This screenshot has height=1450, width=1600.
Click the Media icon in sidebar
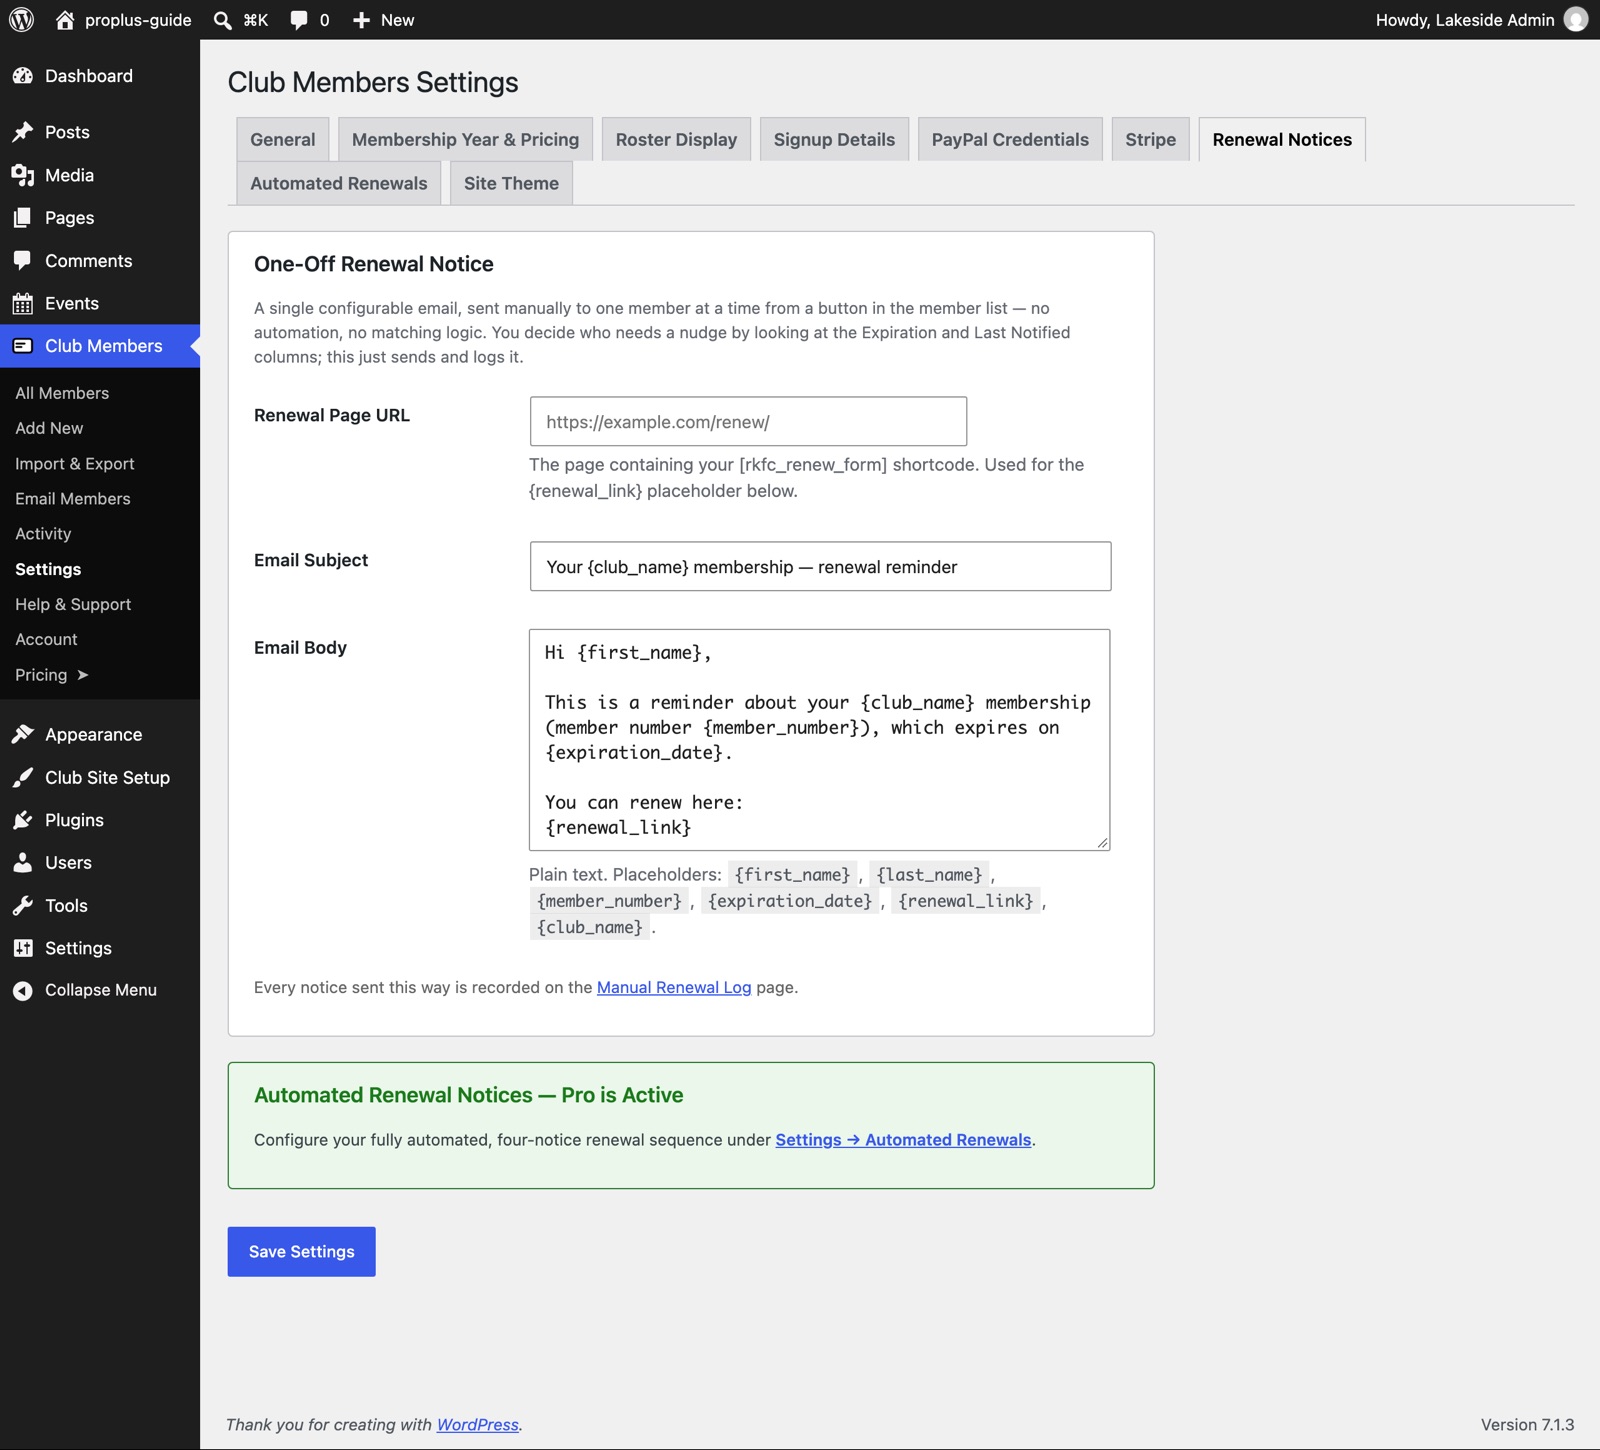23,175
